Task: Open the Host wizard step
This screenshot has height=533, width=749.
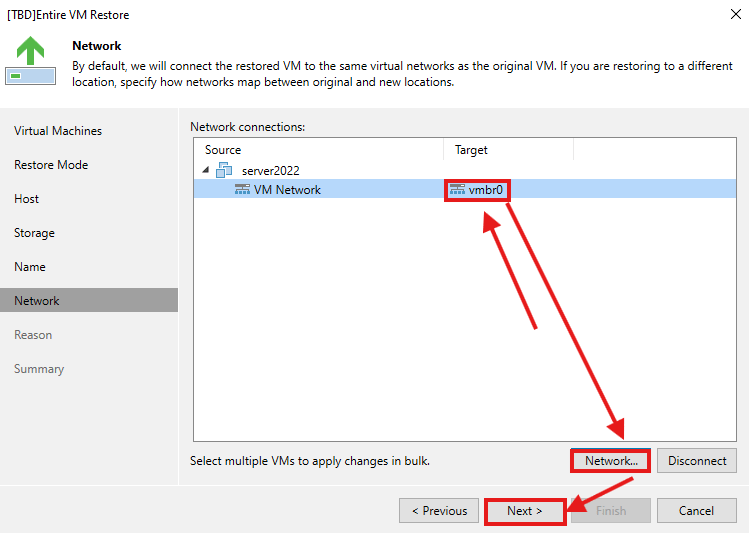Action: click(x=27, y=199)
